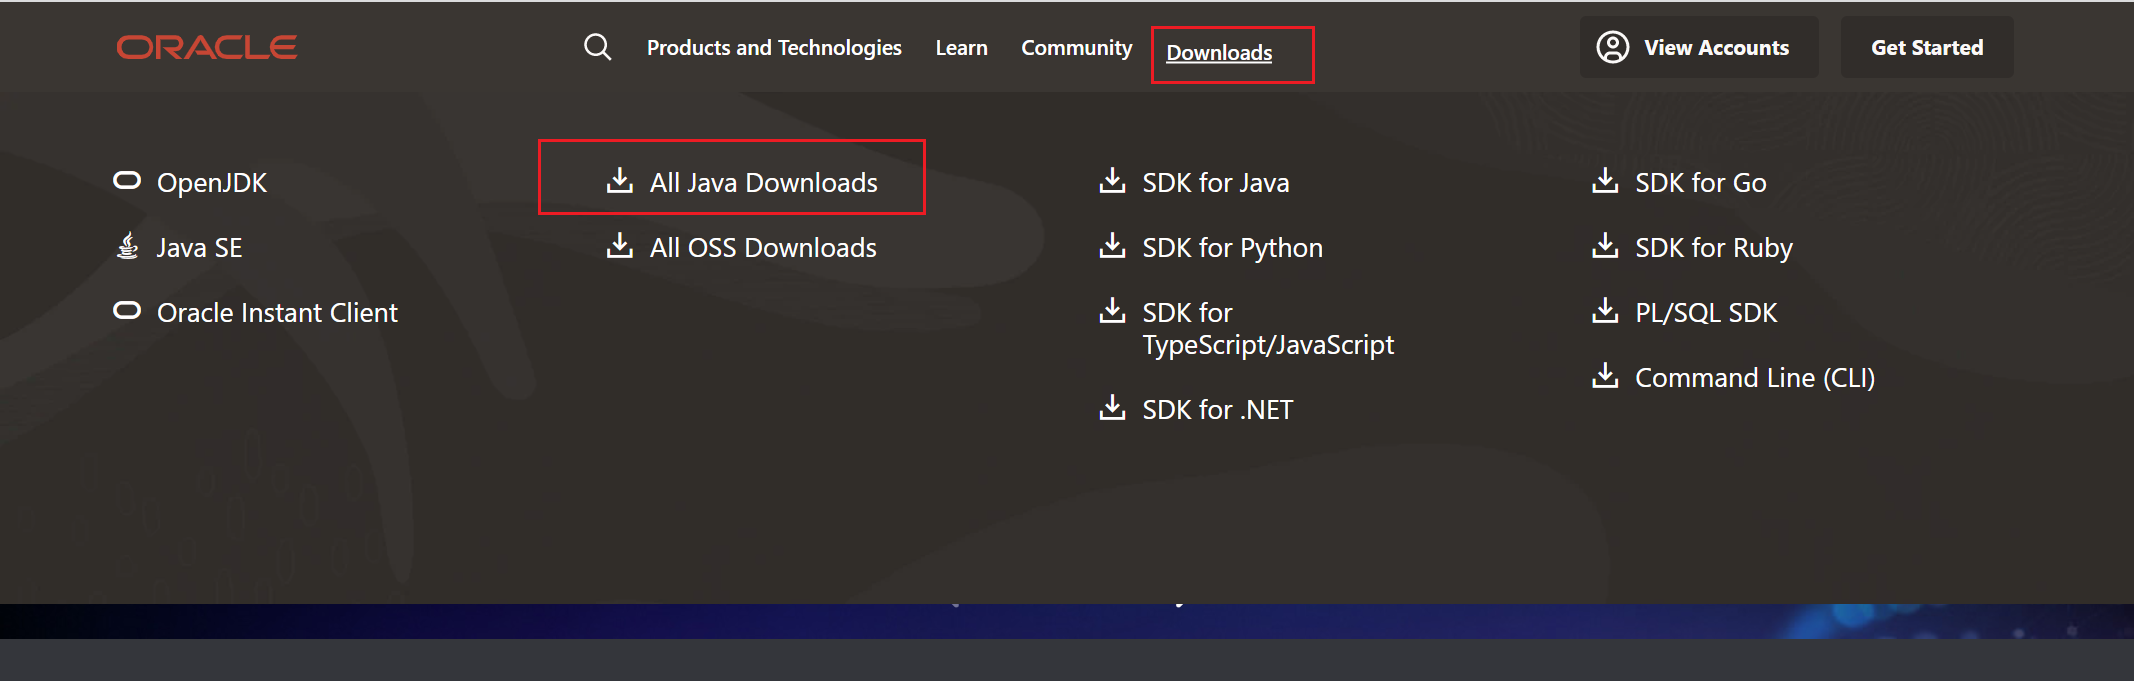The image size is (2134, 681).
Task: Click download icon beside All Java Downloads
Action: pos(620,180)
